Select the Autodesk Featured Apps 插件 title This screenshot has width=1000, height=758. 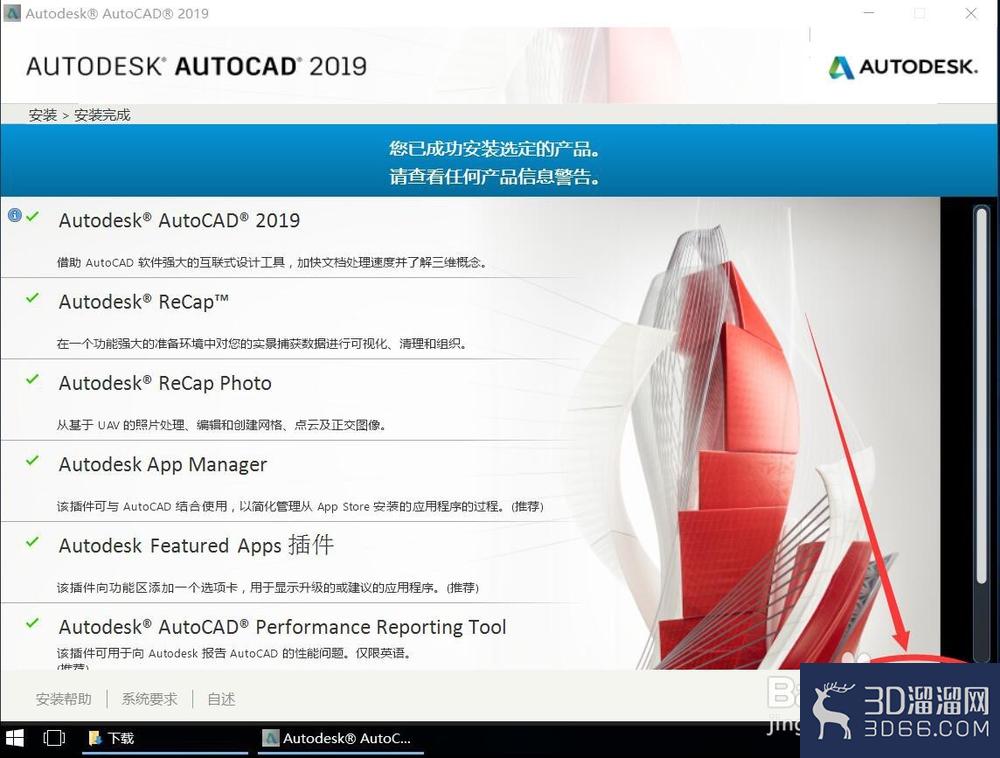(196, 545)
